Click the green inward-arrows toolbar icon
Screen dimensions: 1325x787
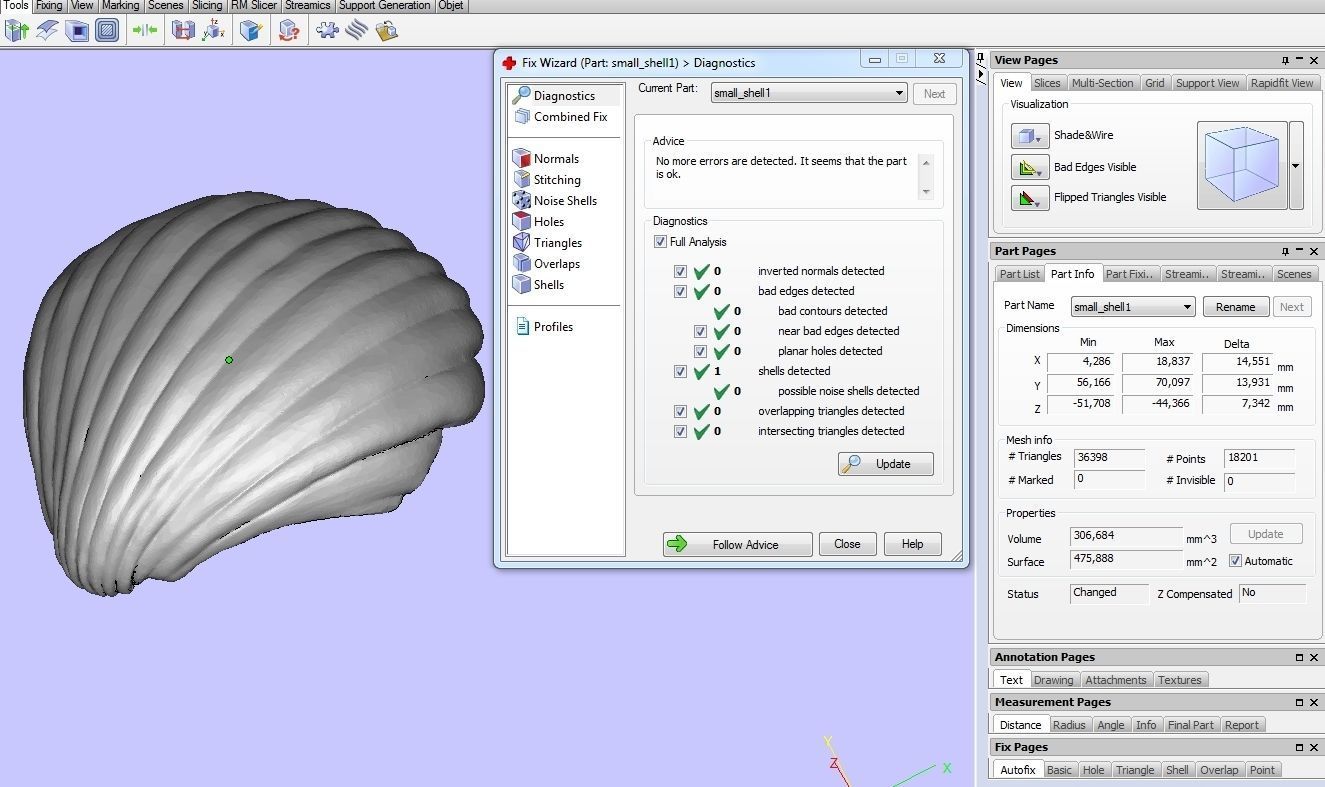point(145,31)
